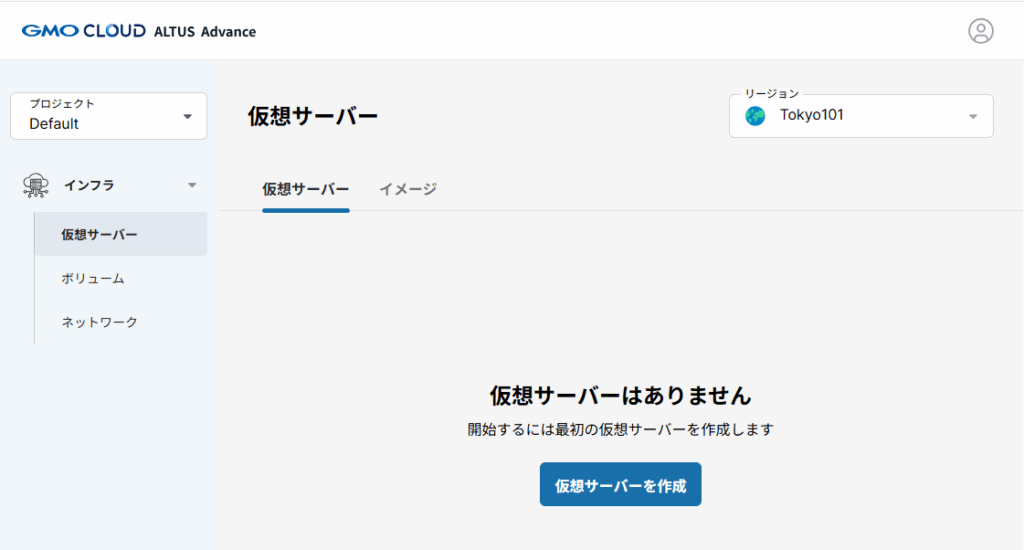Select 仮想サーバー in the sidebar
Image resolution: width=1024 pixels, height=550 pixels.
[99, 235]
